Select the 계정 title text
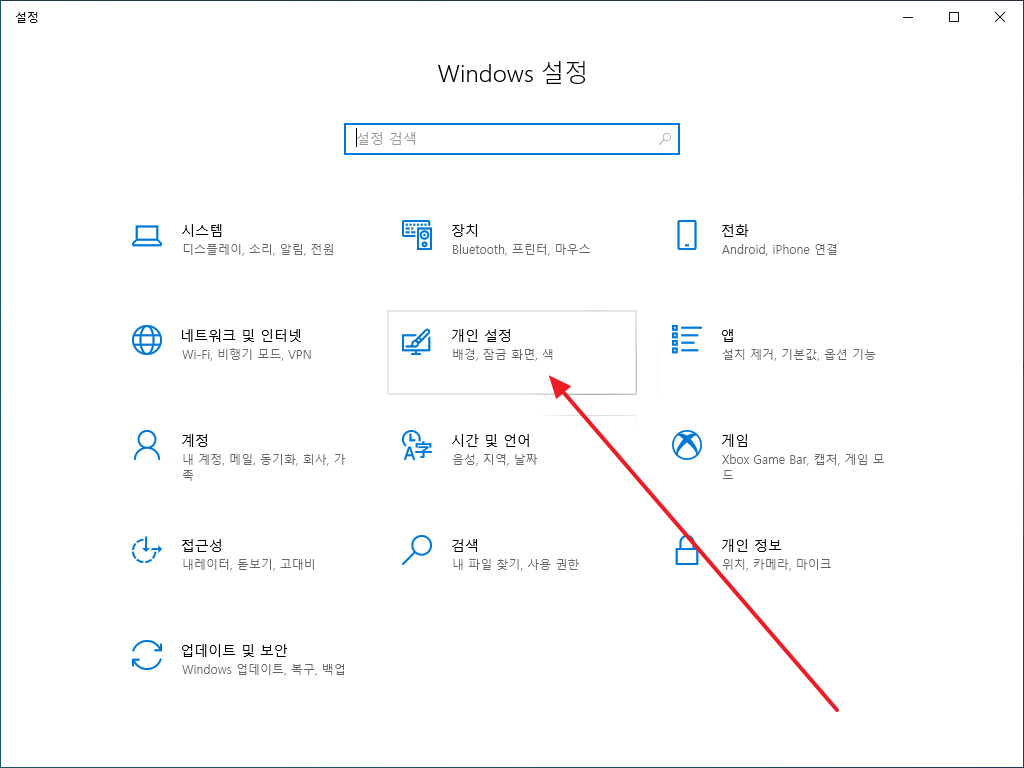Viewport: 1024px width, 768px height. [195, 440]
